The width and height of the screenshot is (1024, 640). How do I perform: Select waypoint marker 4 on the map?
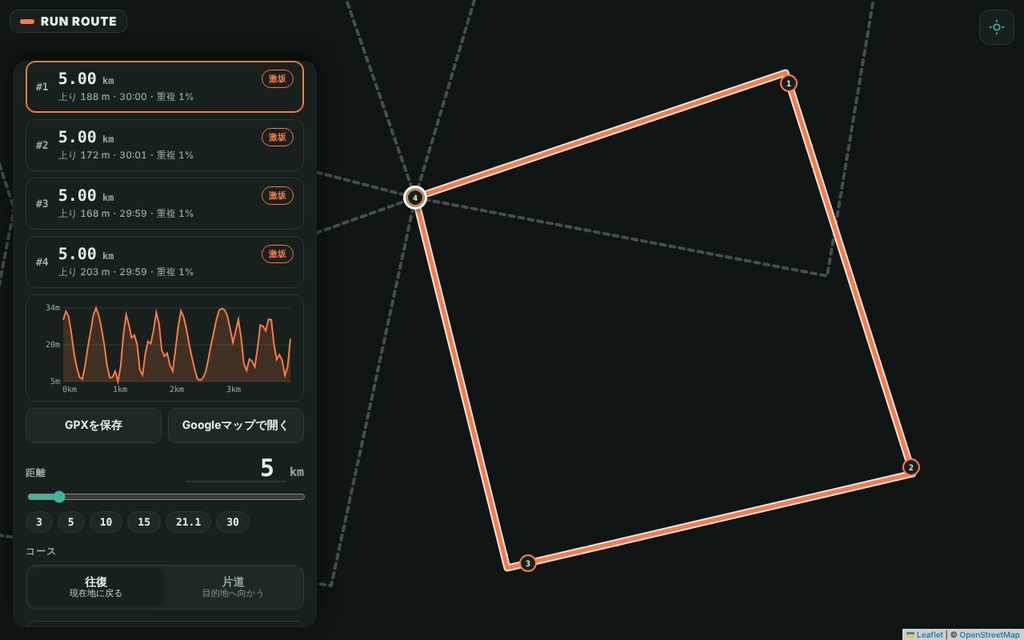click(415, 198)
